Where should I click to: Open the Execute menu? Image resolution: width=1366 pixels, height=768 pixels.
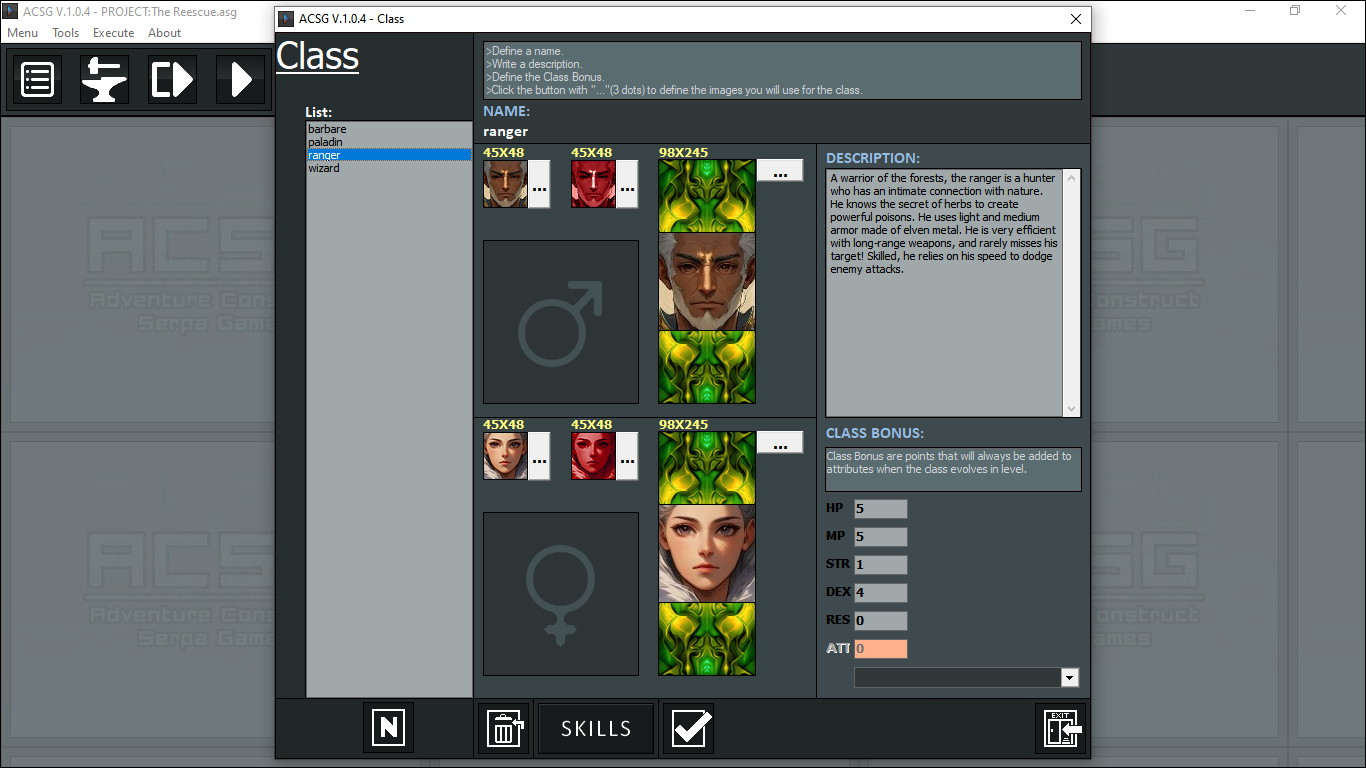[114, 33]
